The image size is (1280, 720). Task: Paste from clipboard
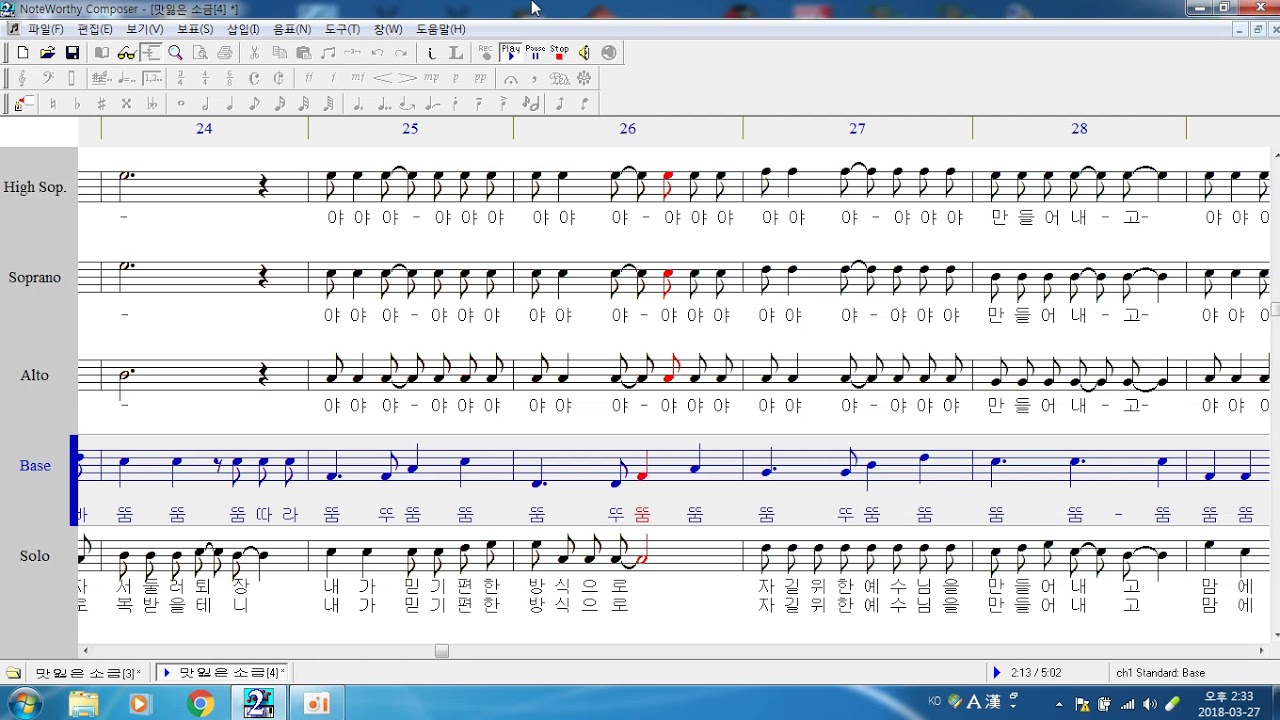[x=304, y=53]
